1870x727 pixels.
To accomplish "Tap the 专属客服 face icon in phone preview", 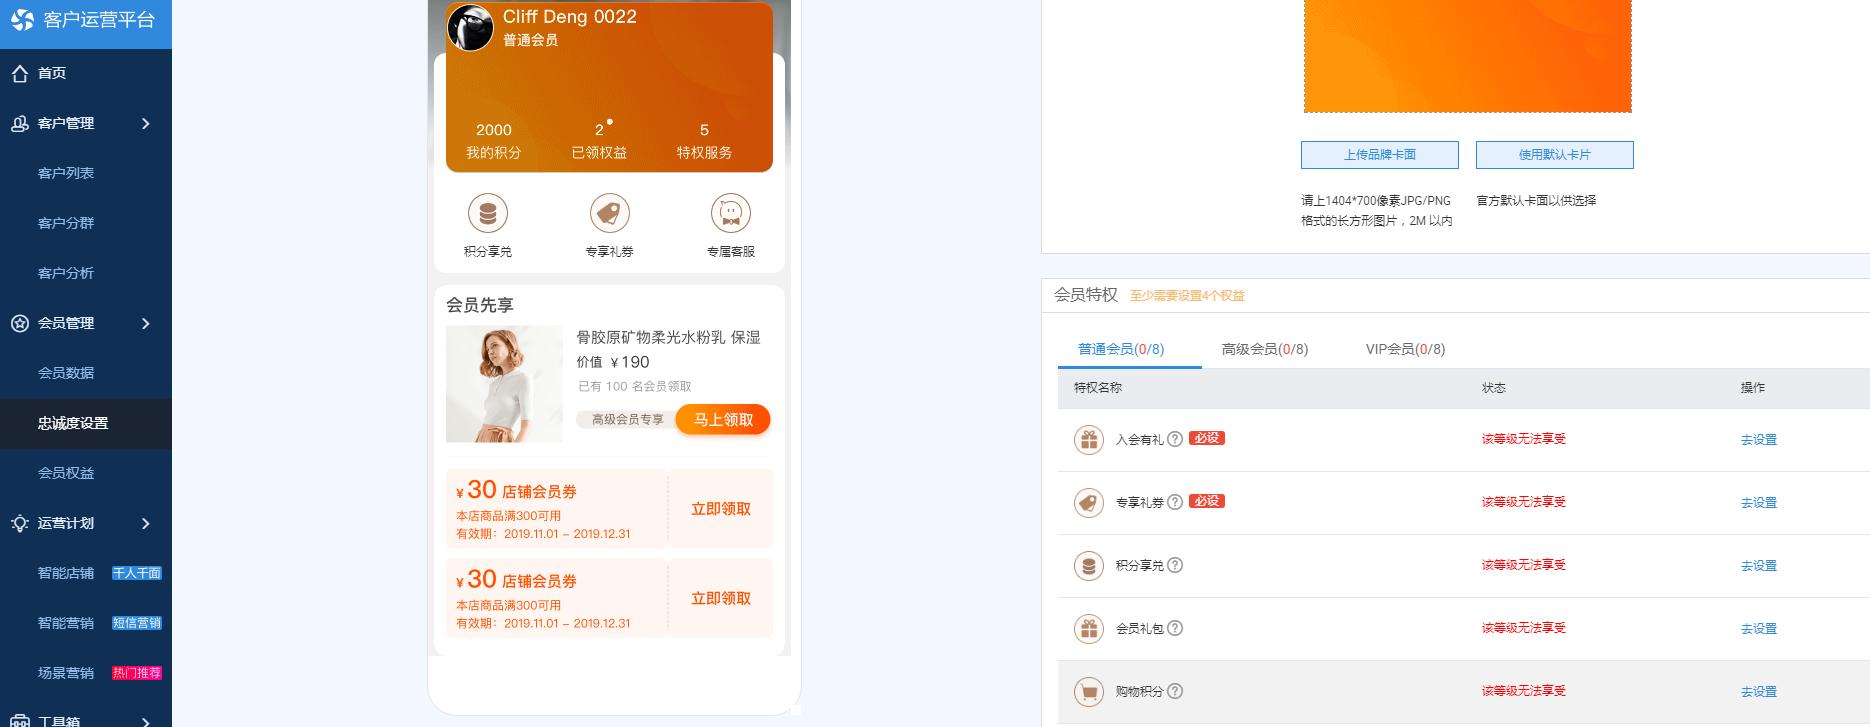I will (x=731, y=213).
